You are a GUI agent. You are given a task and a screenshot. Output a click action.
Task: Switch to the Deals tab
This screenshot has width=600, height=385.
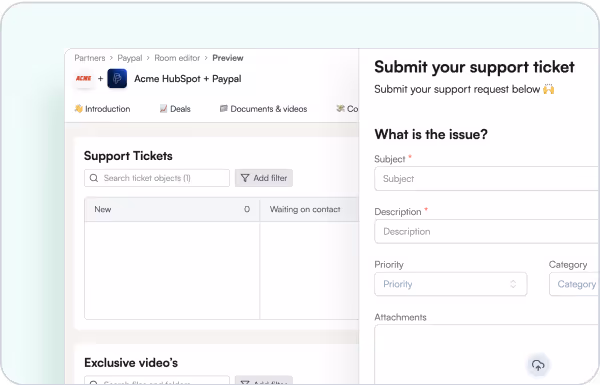pos(175,109)
